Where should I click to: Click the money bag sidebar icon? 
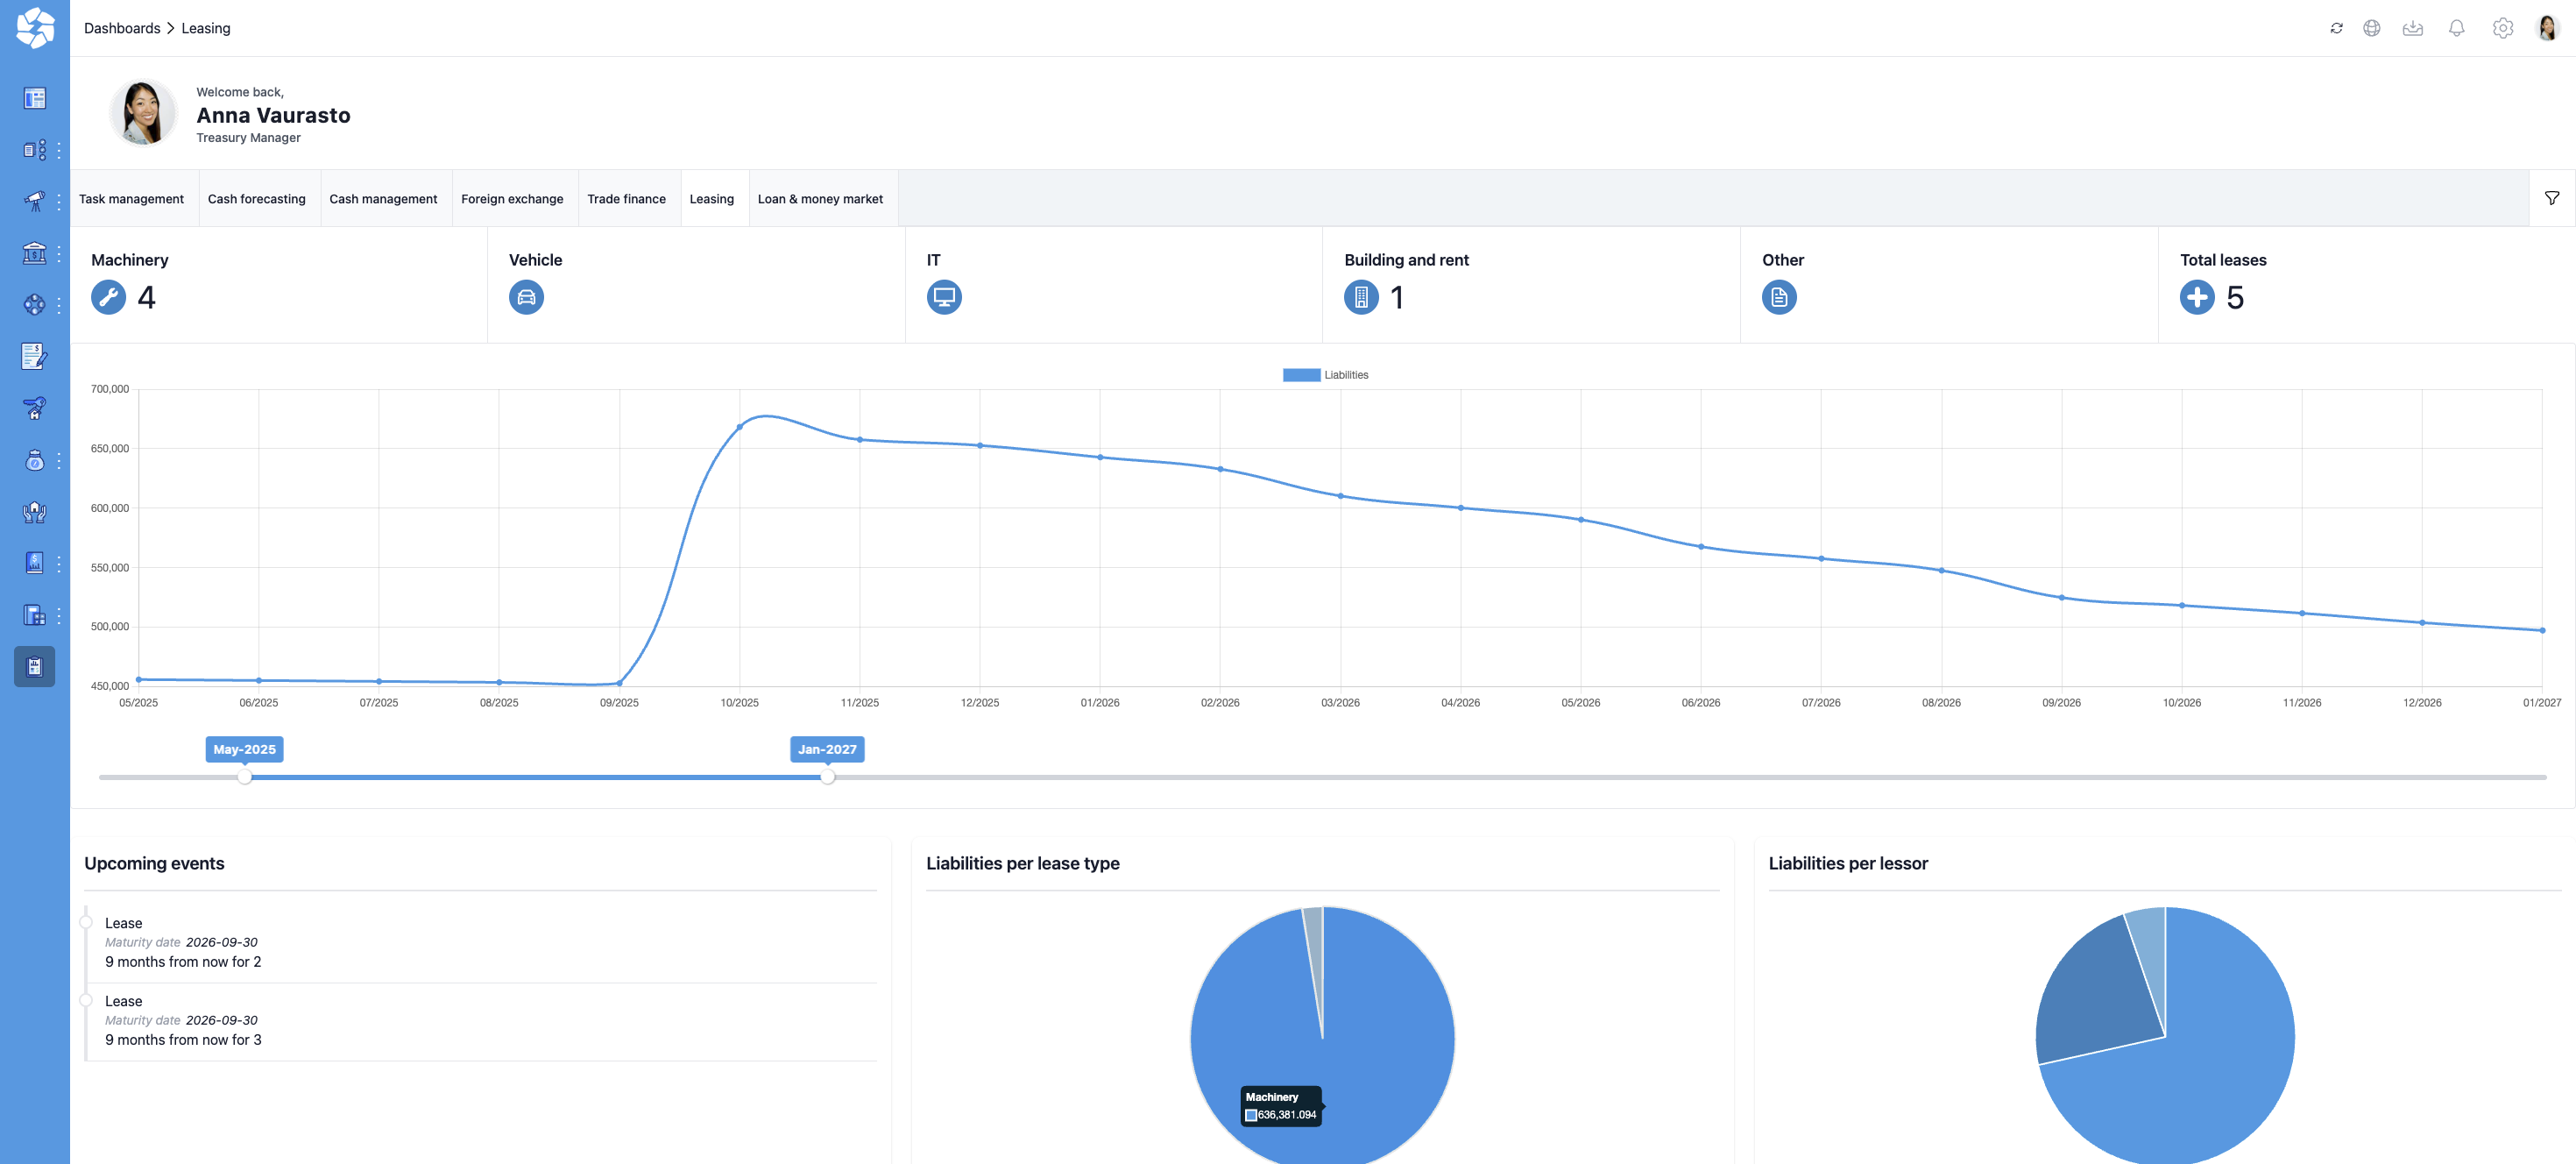[x=34, y=460]
